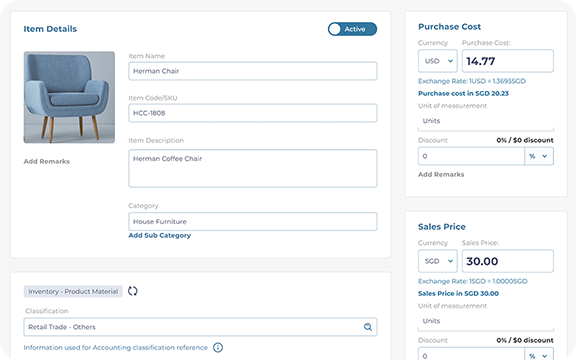Click the purchase Discount value input
Viewport: 576px width, 360px height.
[471, 156]
